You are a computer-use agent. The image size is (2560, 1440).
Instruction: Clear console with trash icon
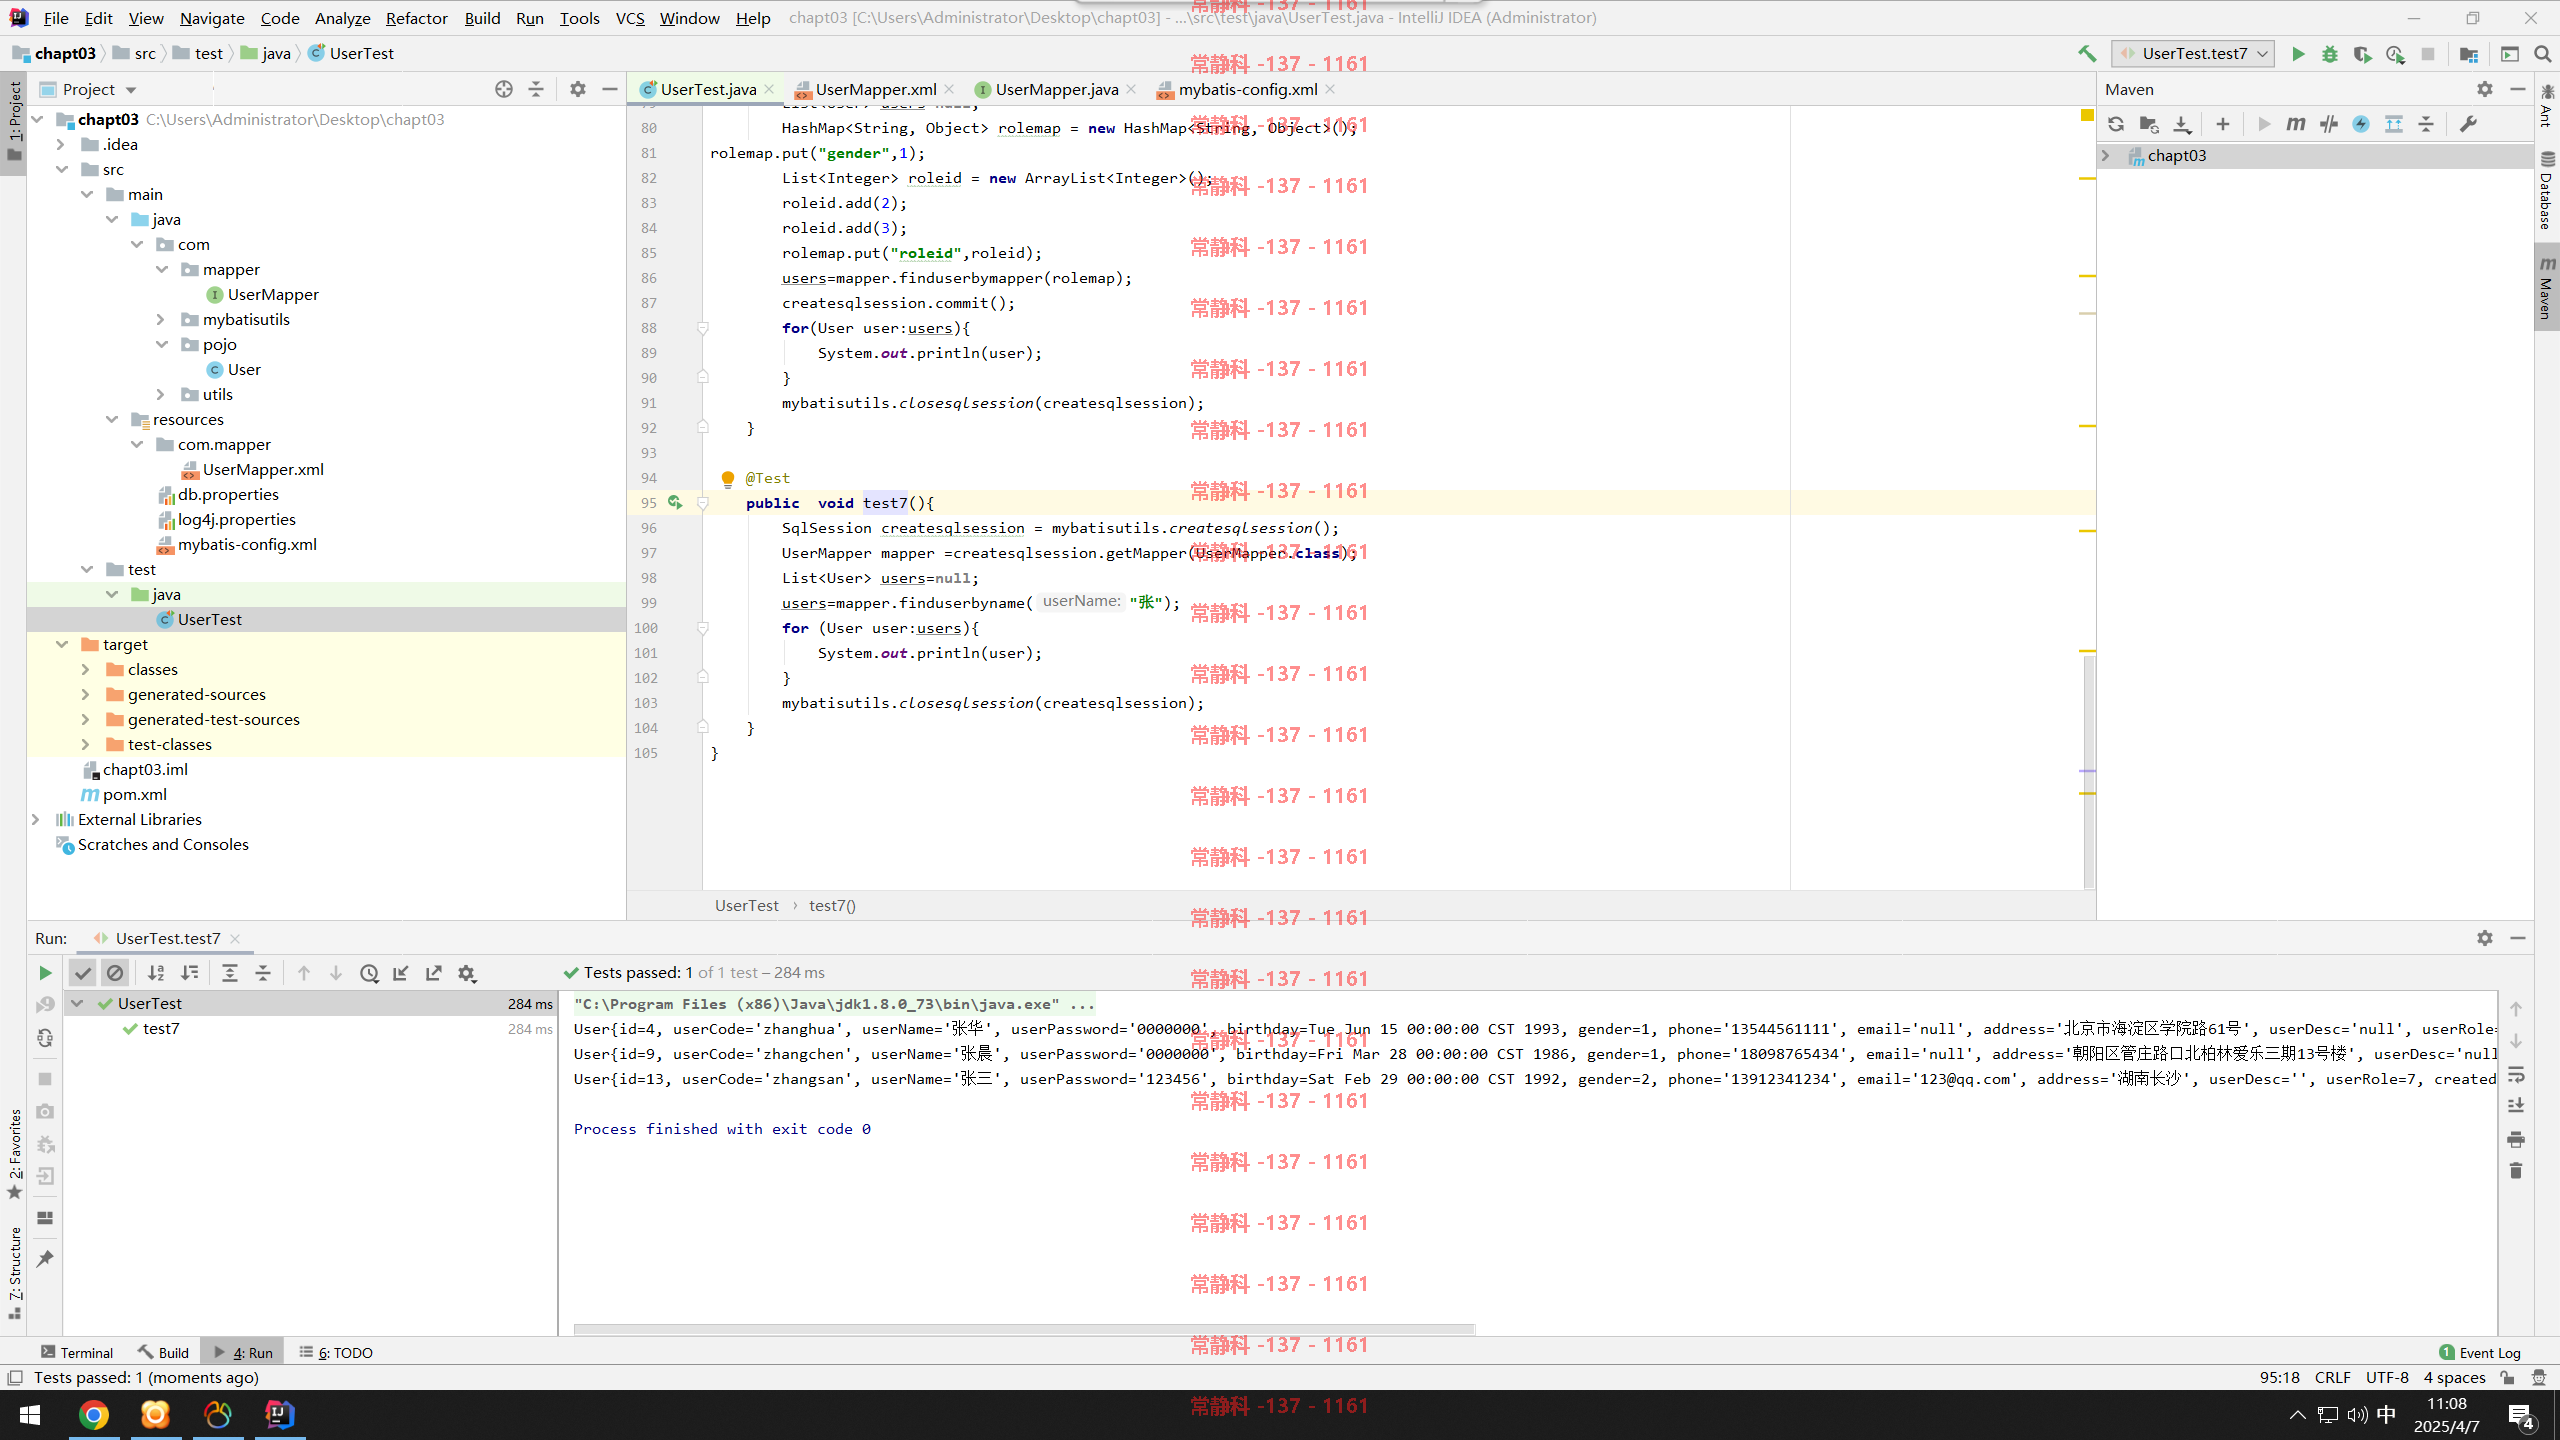(2516, 1171)
